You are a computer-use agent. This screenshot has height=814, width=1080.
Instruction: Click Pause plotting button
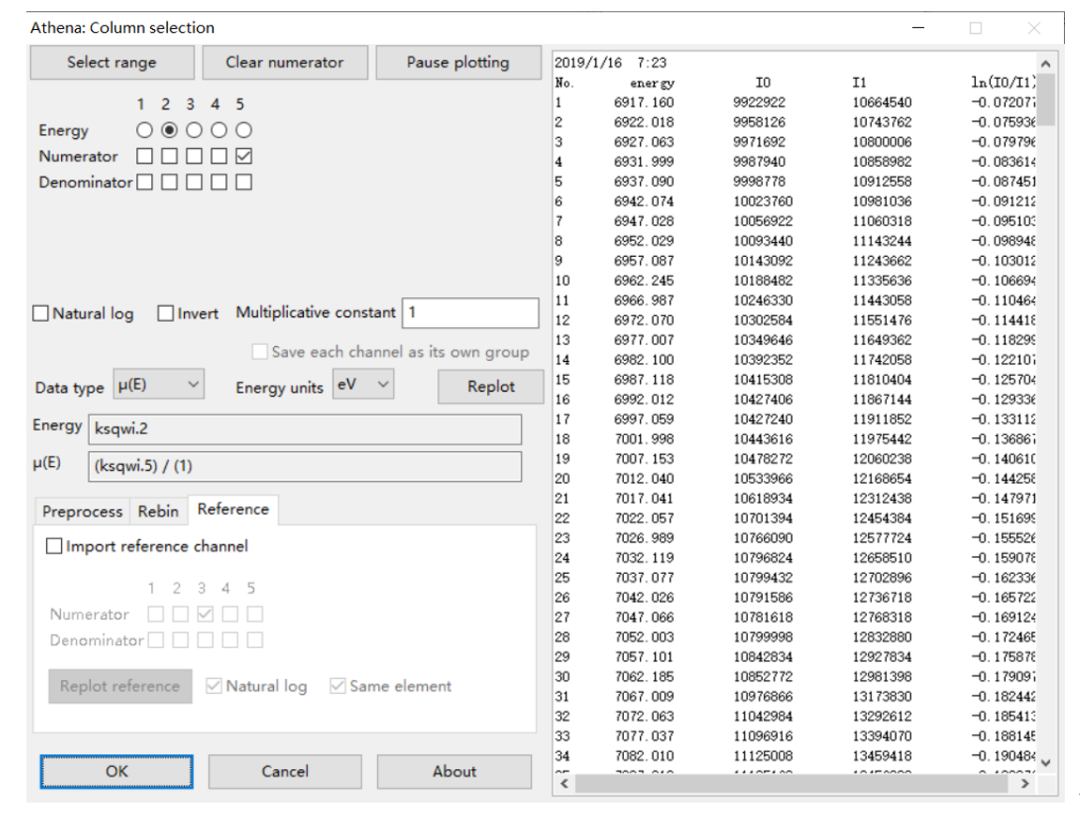[457, 62]
